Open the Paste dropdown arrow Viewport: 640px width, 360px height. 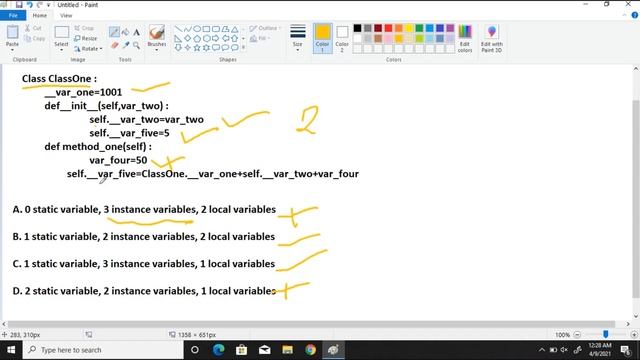pos(12,49)
